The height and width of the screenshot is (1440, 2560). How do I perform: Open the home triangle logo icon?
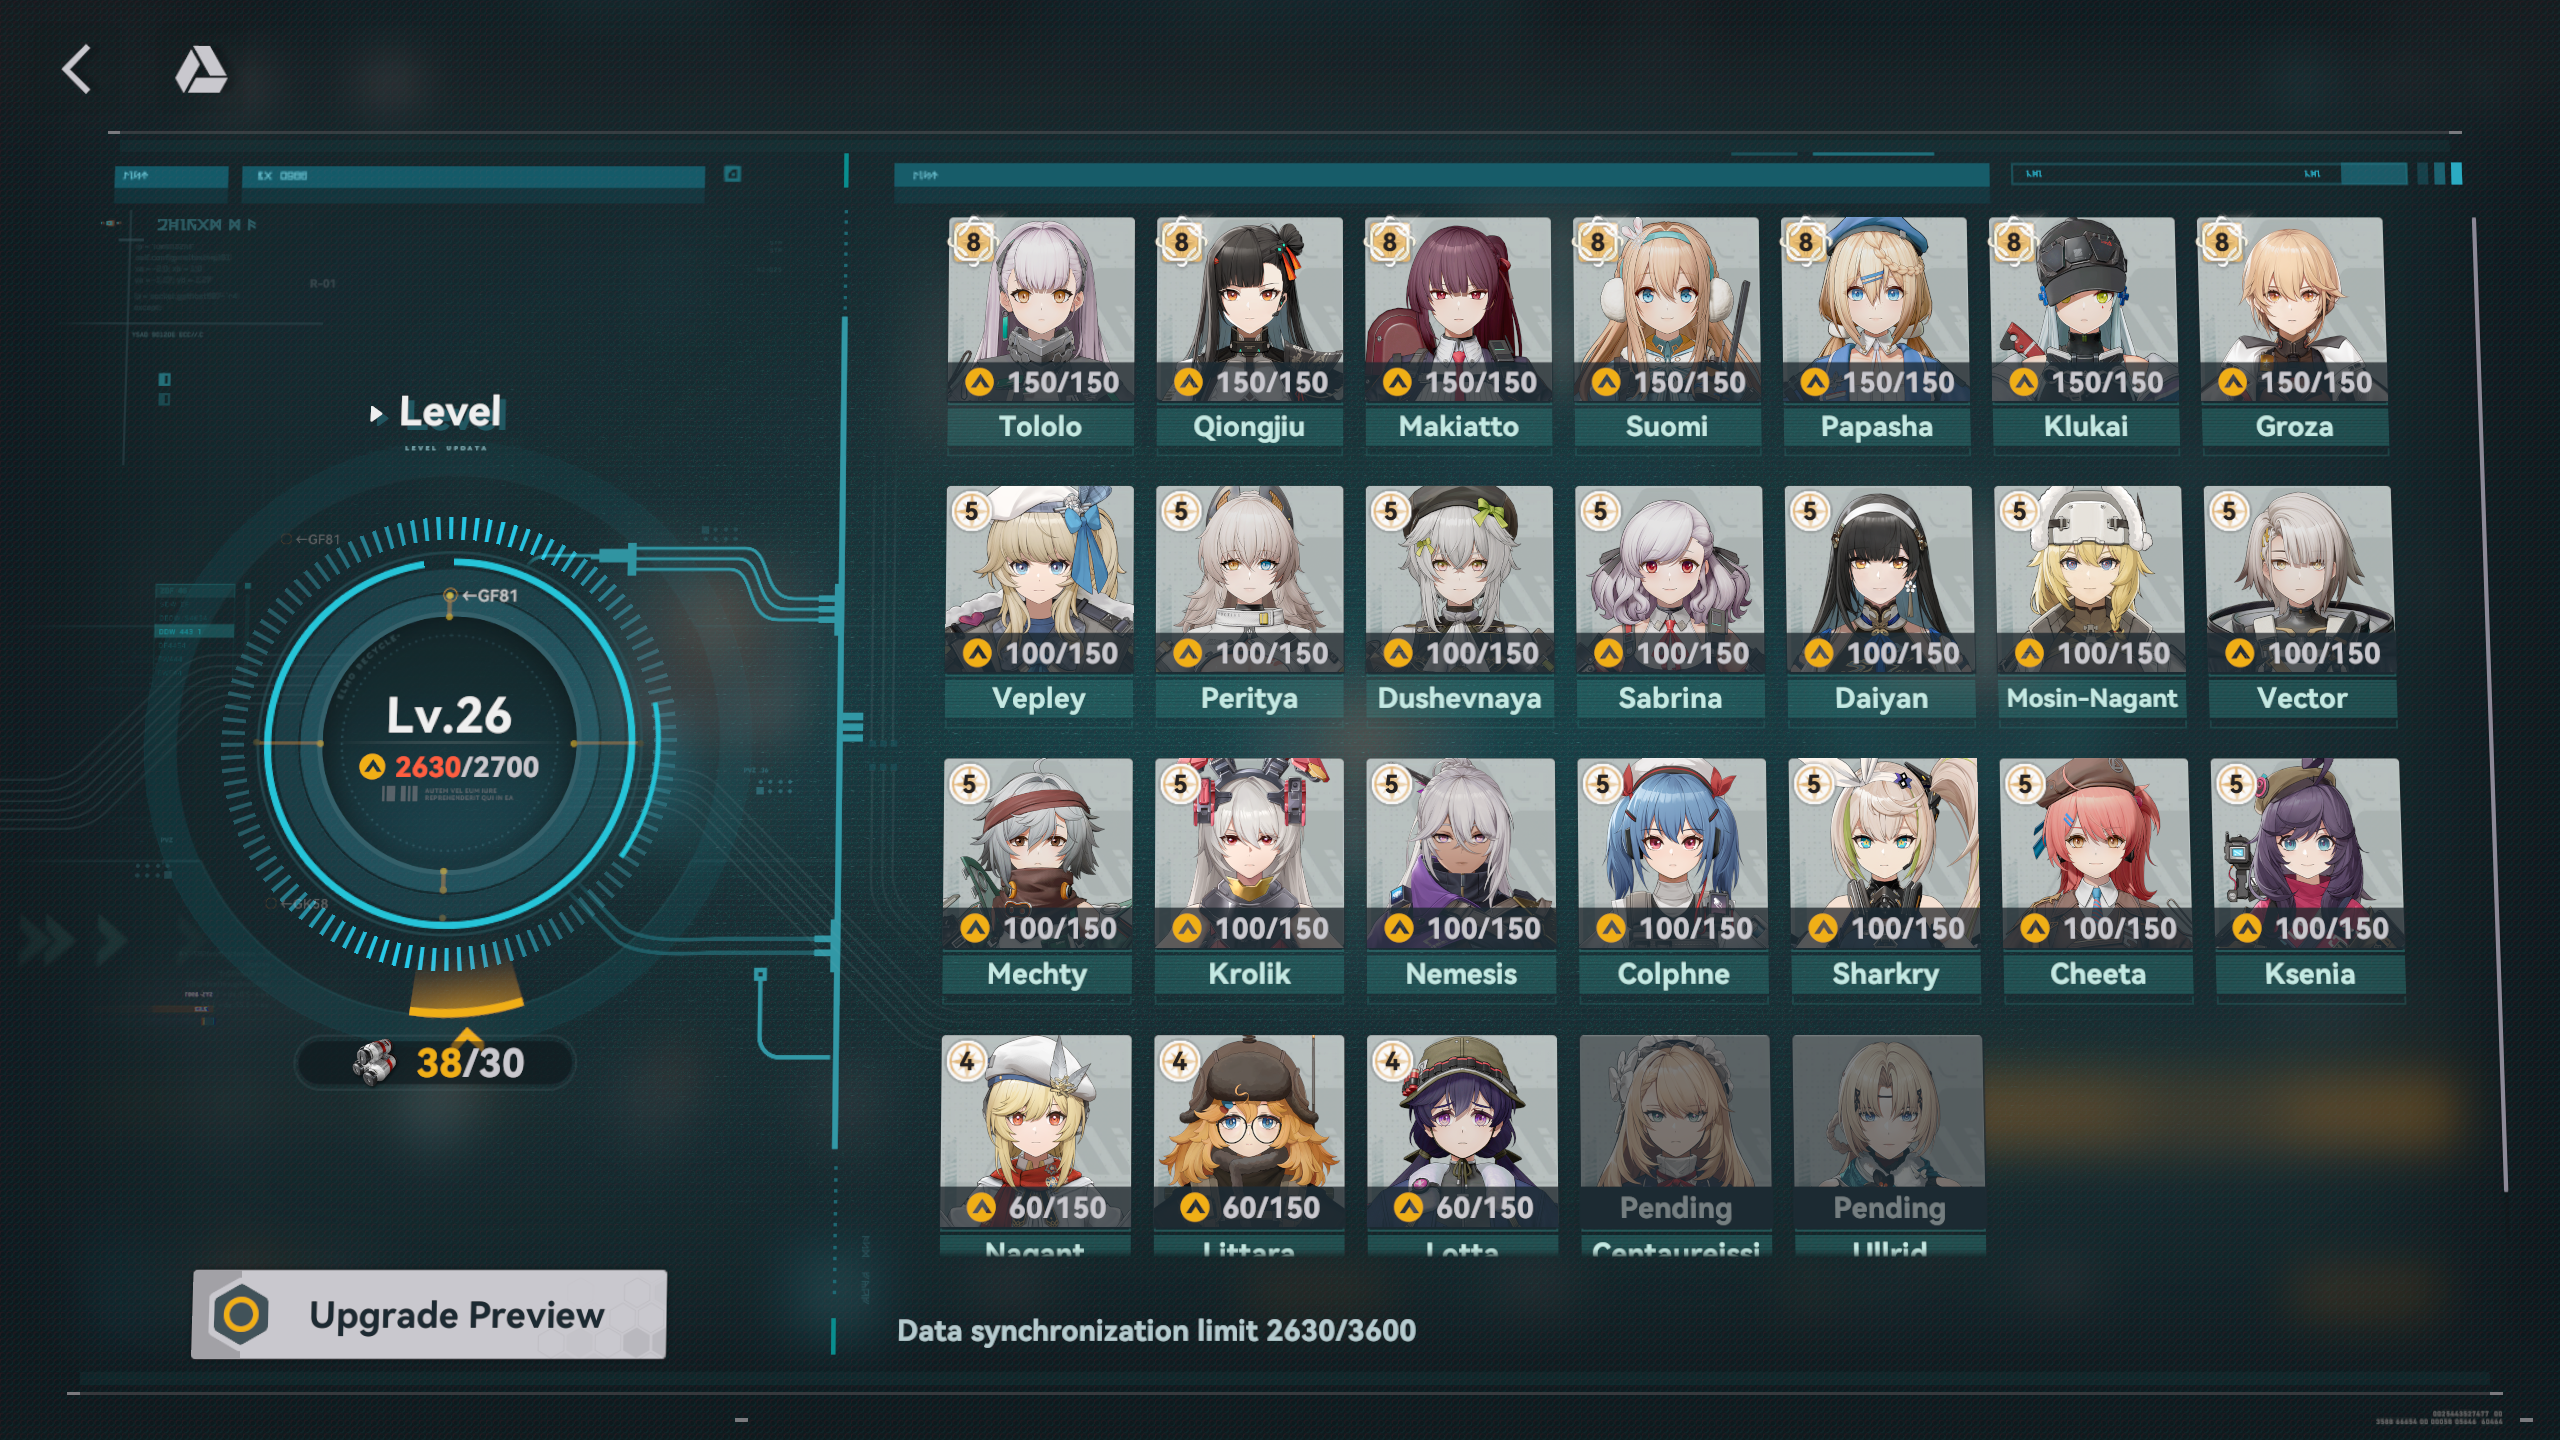[x=201, y=70]
